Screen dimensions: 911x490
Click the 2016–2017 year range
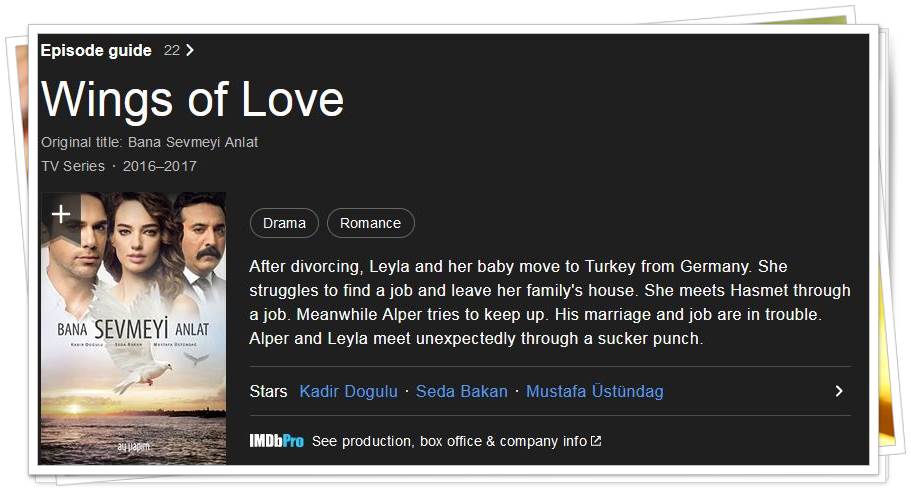pos(160,166)
